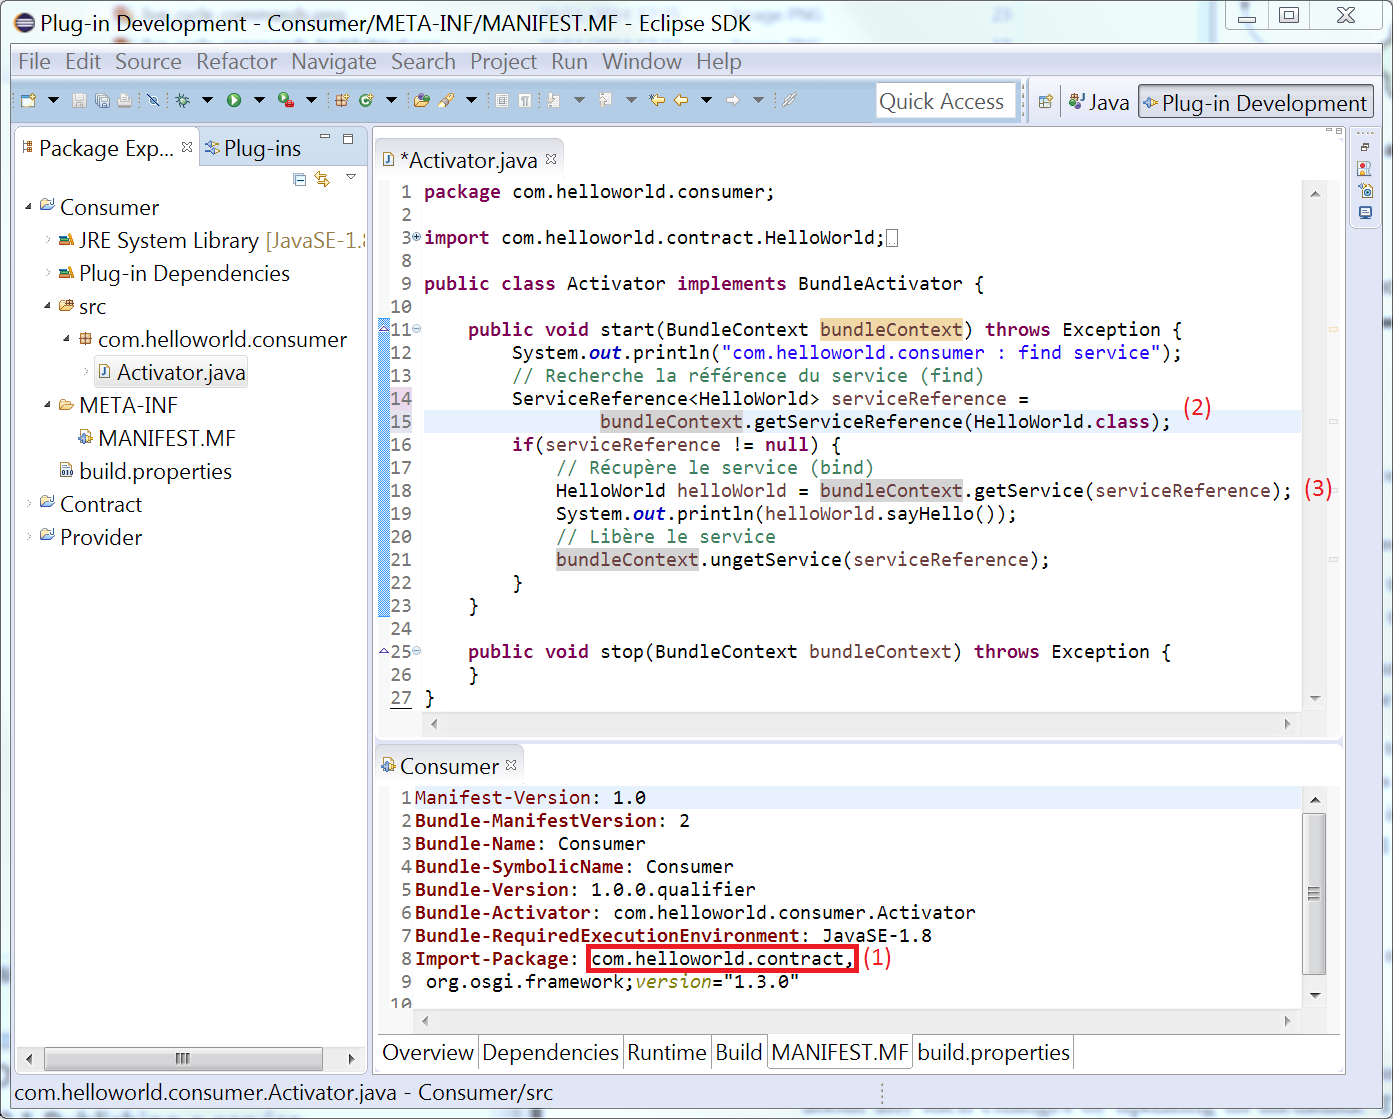Click the Print toolbar icon
This screenshot has height=1119, width=1393.
(x=124, y=100)
